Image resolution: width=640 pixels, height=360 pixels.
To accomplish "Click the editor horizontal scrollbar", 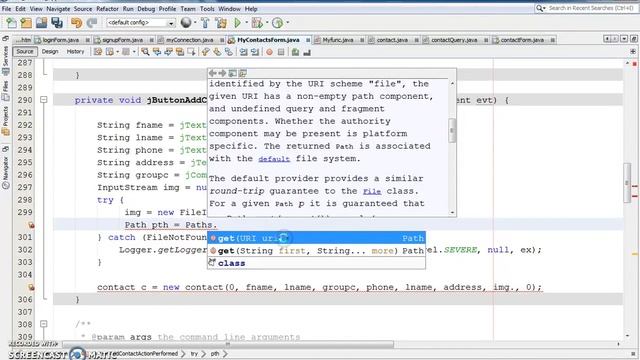I will click(229, 344).
